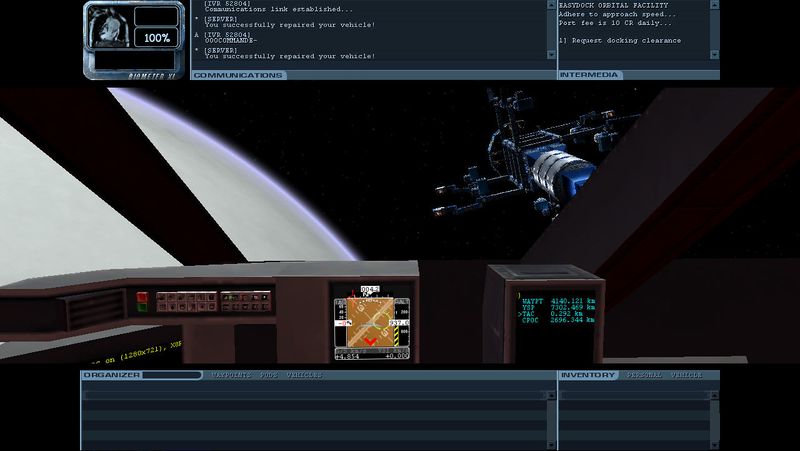
Task: Click the moving-map navigation display
Action: 370,322
